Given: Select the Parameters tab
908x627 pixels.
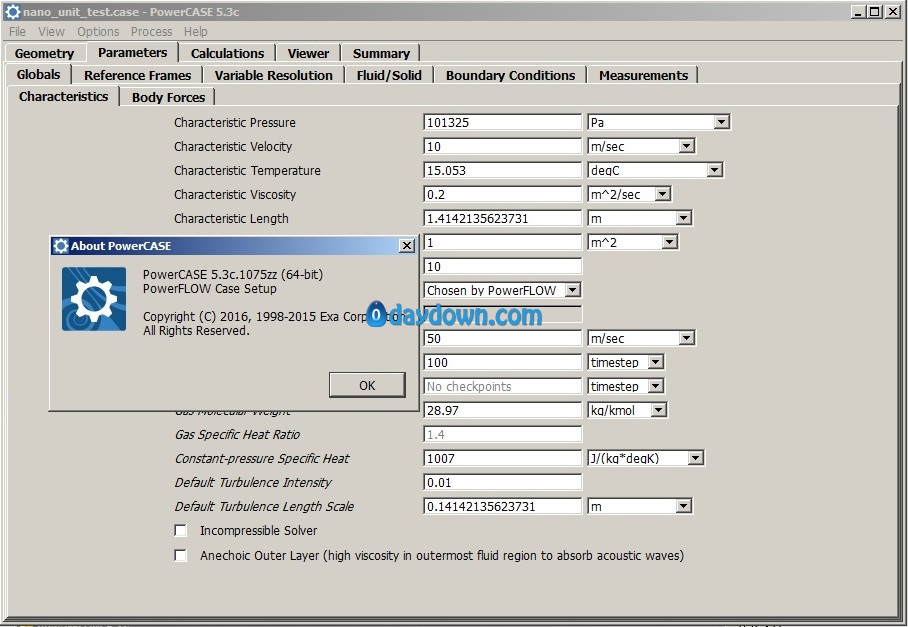Looking at the screenshot, I should 133,52.
